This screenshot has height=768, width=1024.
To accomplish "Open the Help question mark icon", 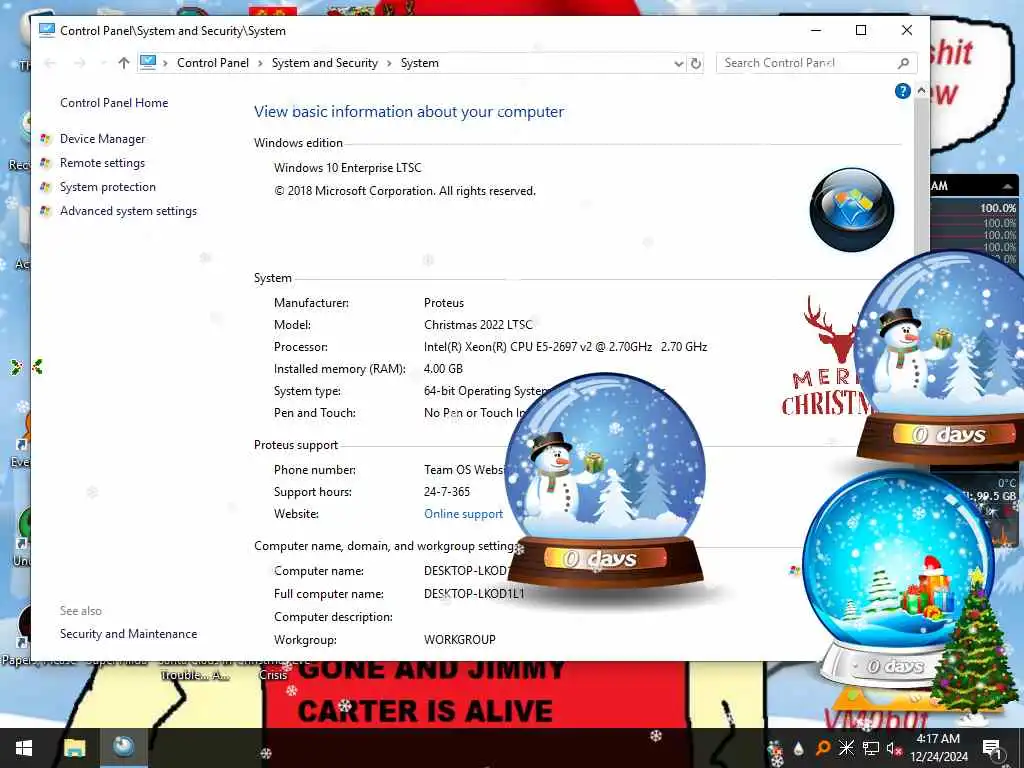I will pyautogui.click(x=903, y=91).
